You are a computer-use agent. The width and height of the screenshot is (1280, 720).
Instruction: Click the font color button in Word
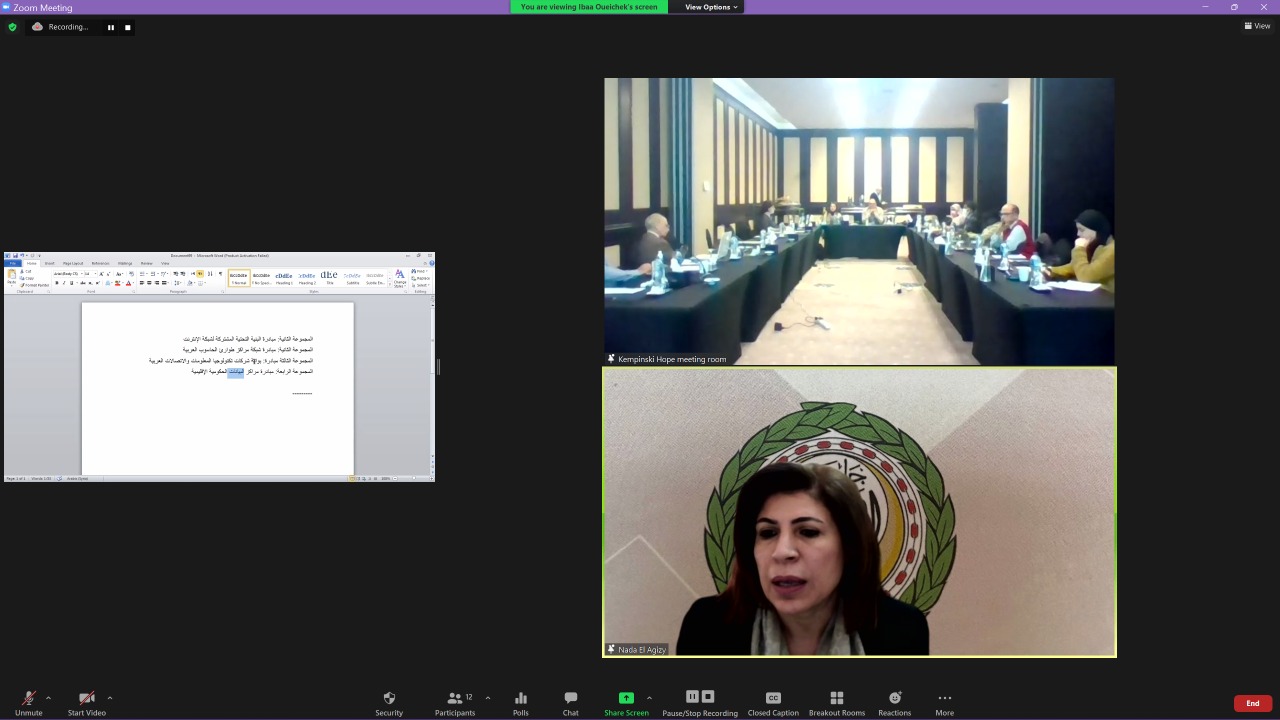coord(129,283)
